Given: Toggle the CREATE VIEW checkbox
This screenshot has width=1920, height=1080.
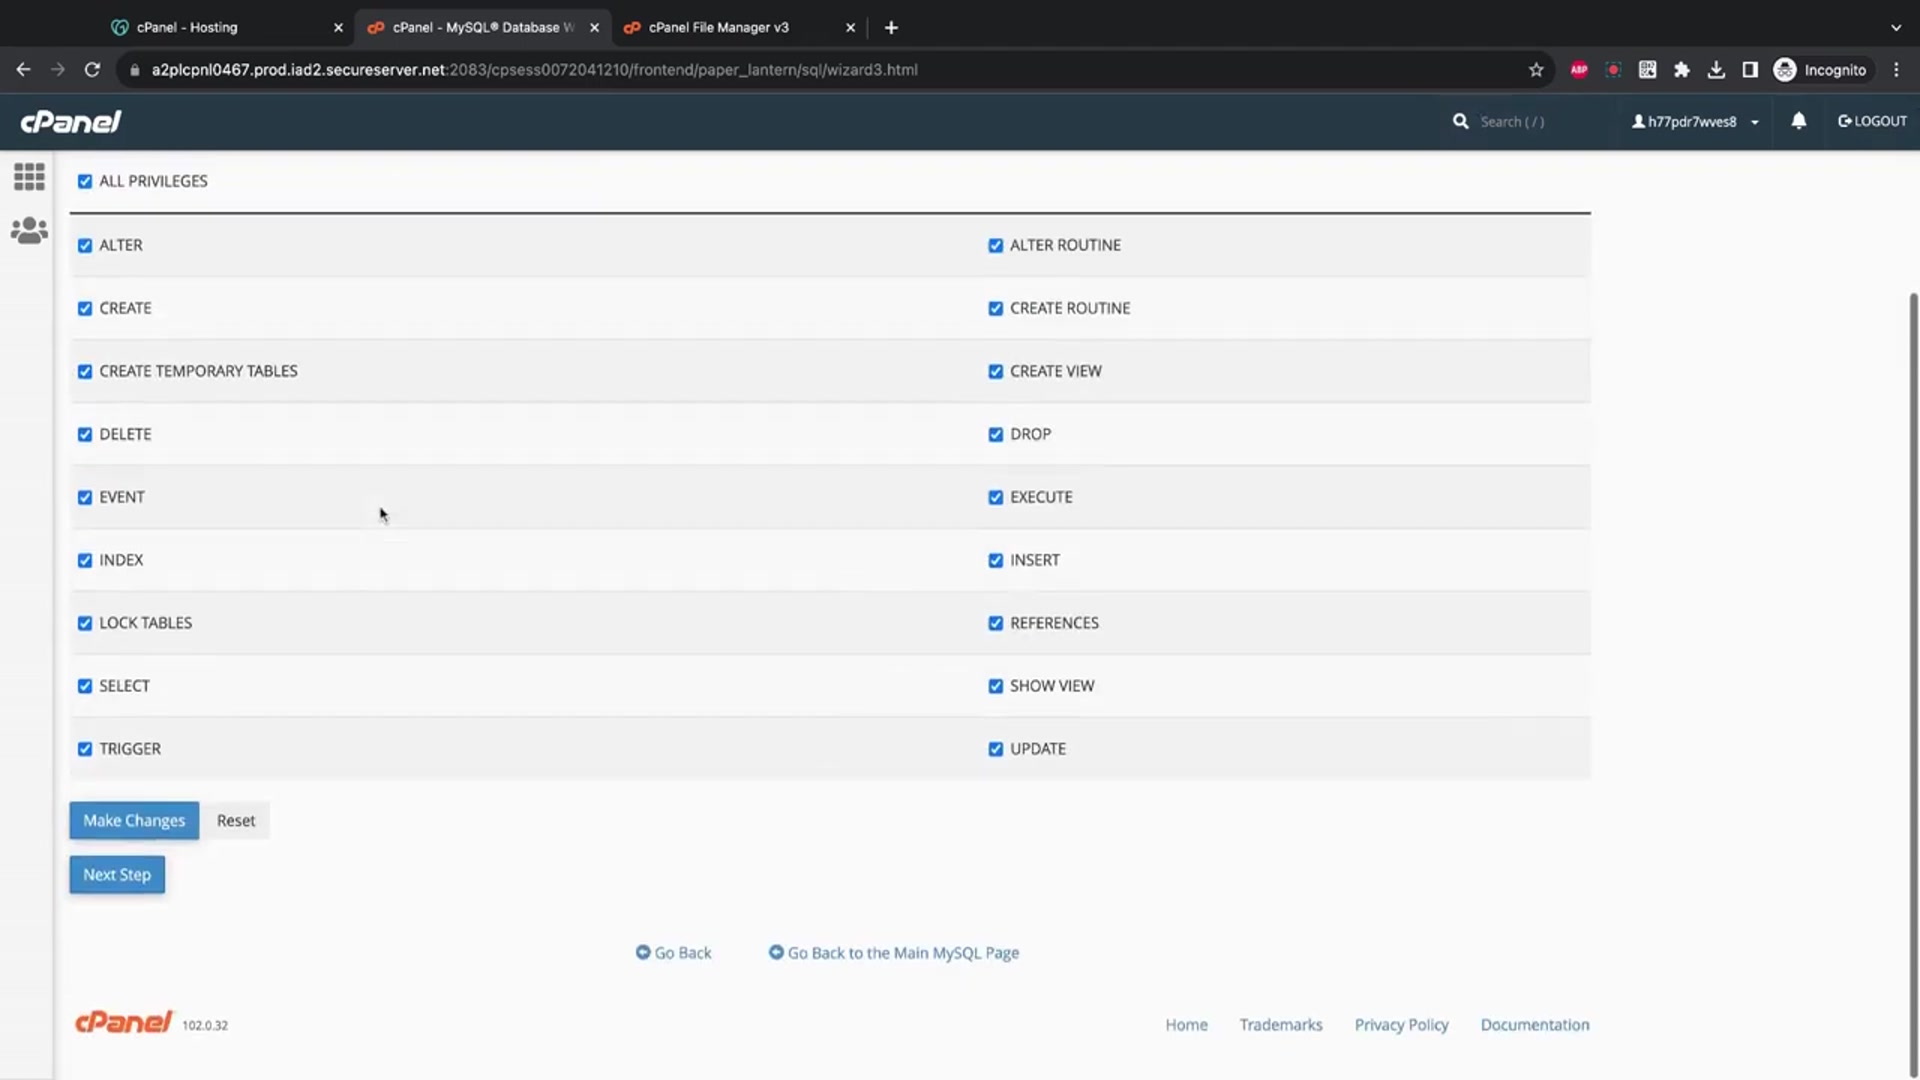Looking at the screenshot, I should (x=996, y=372).
